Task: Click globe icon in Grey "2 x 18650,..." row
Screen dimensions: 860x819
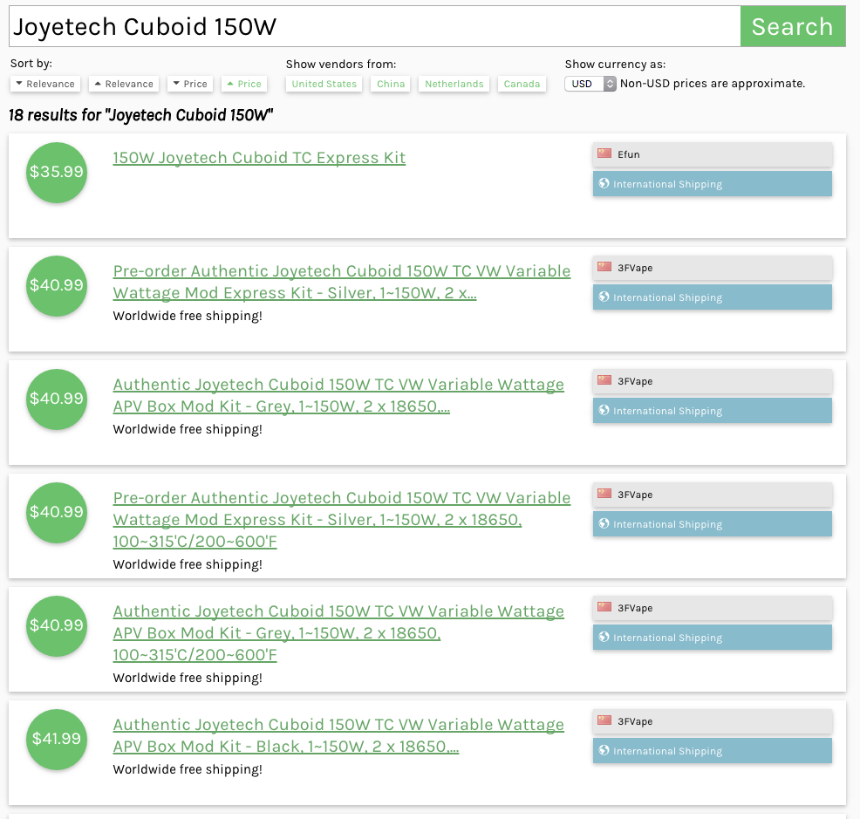Action: 604,410
